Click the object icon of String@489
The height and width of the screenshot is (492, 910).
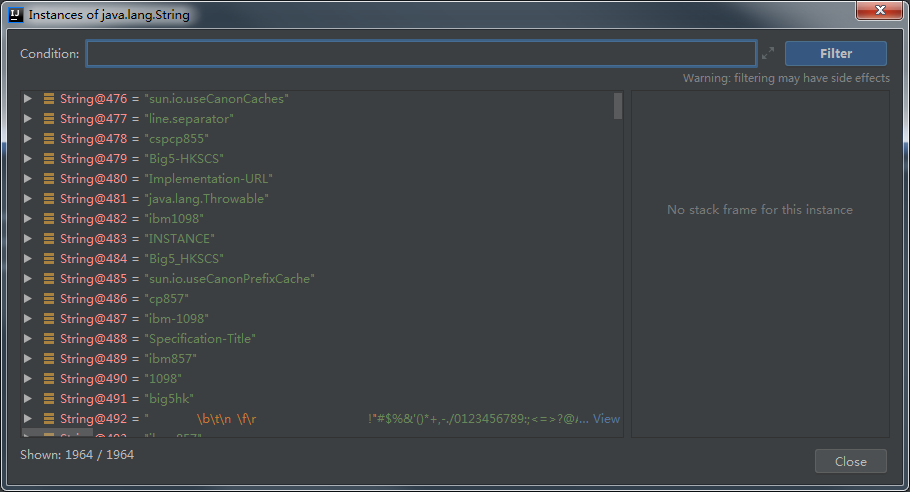point(49,359)
